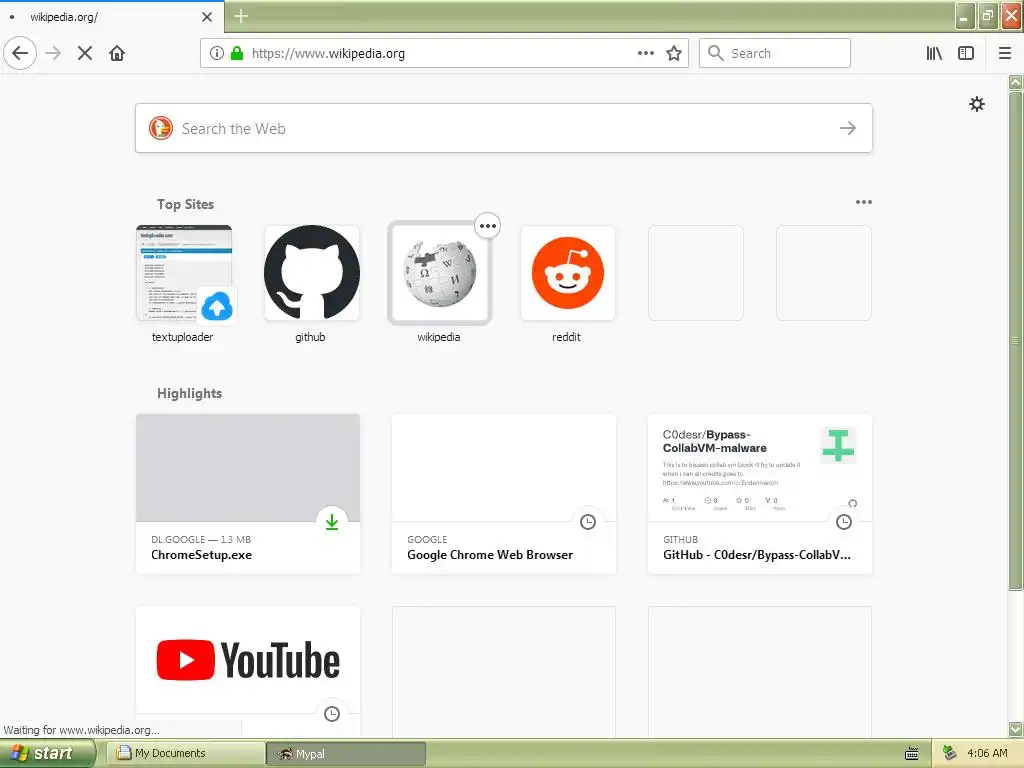Switch to My Documents taskbar window
The image size is (1024, 768).
pos(185,754)
